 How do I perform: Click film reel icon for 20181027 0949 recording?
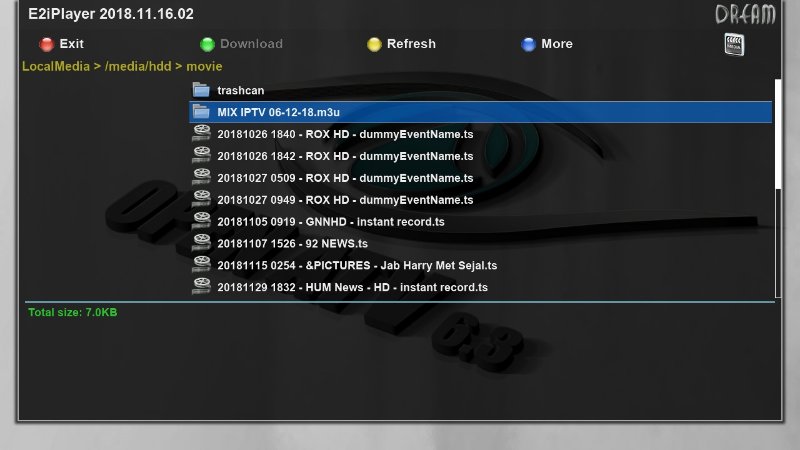click(202, 199)
